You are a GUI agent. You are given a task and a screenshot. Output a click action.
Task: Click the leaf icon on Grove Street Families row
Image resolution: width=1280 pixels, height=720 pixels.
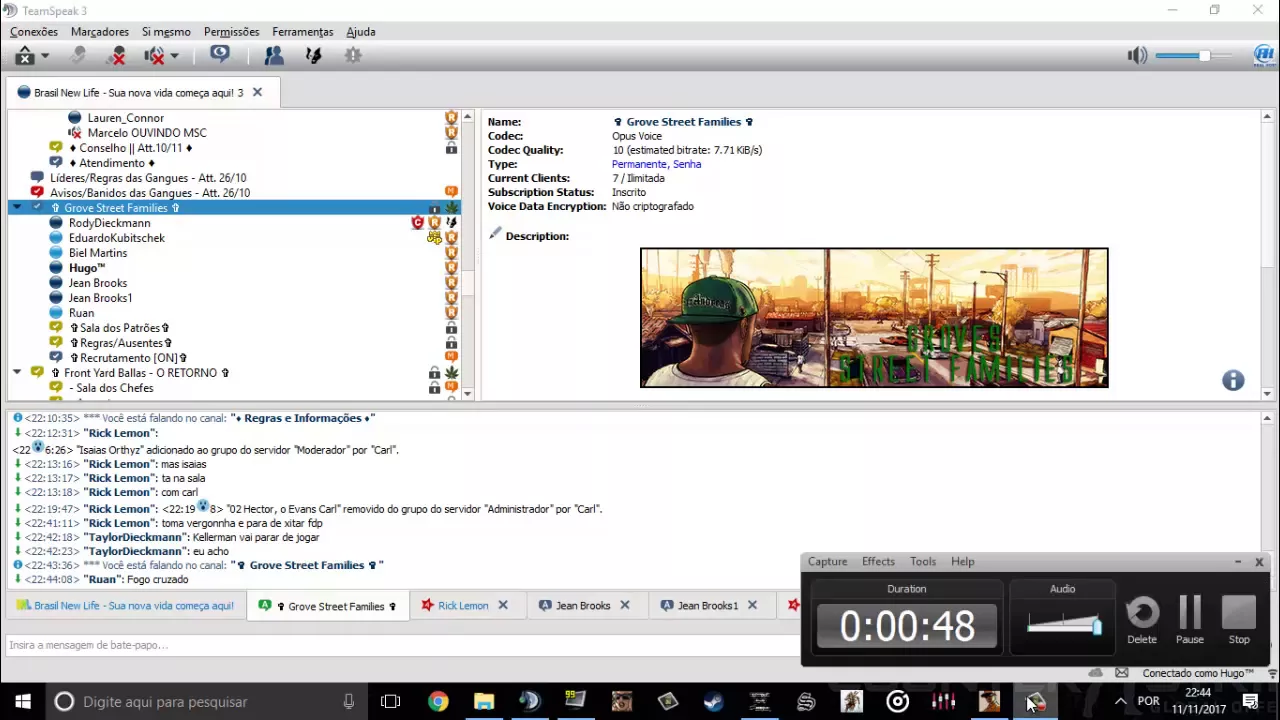[451, 208]
